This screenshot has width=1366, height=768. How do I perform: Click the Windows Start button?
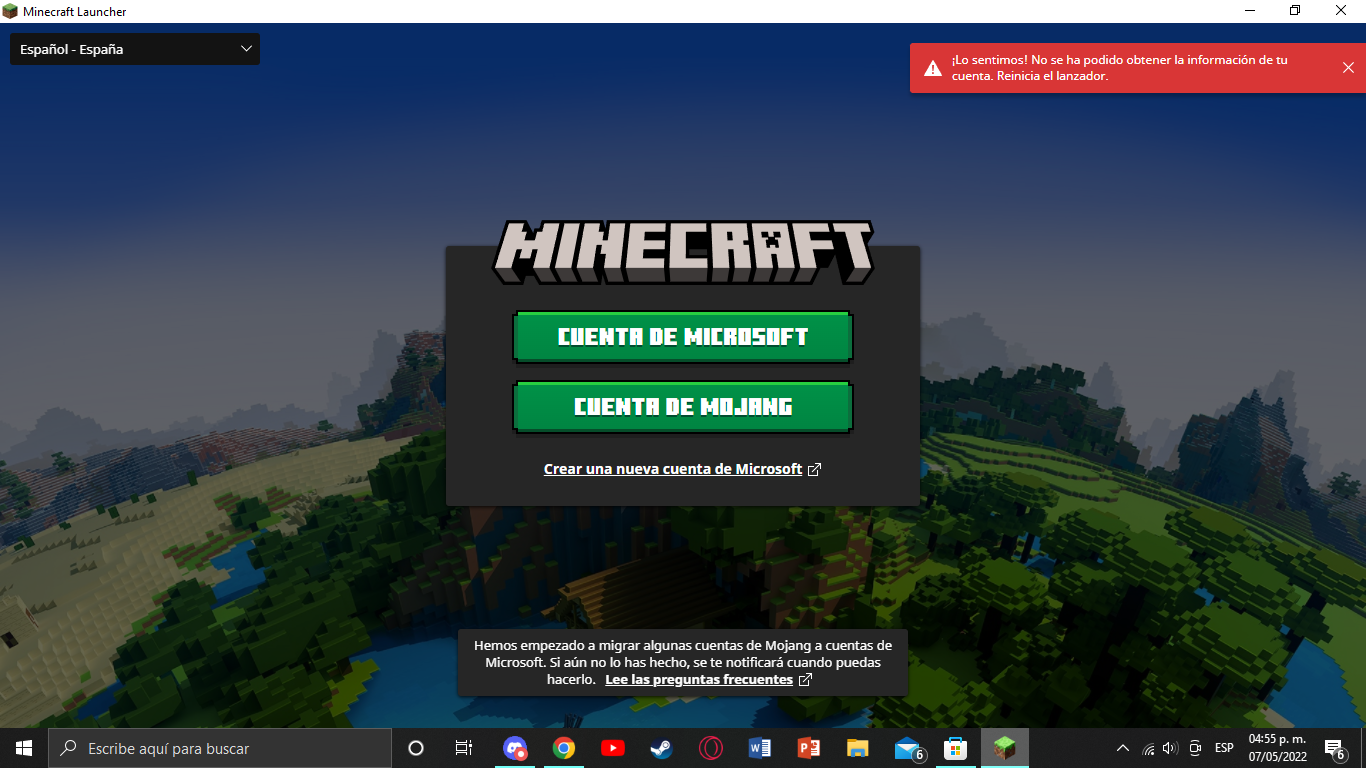click(24, 748)
